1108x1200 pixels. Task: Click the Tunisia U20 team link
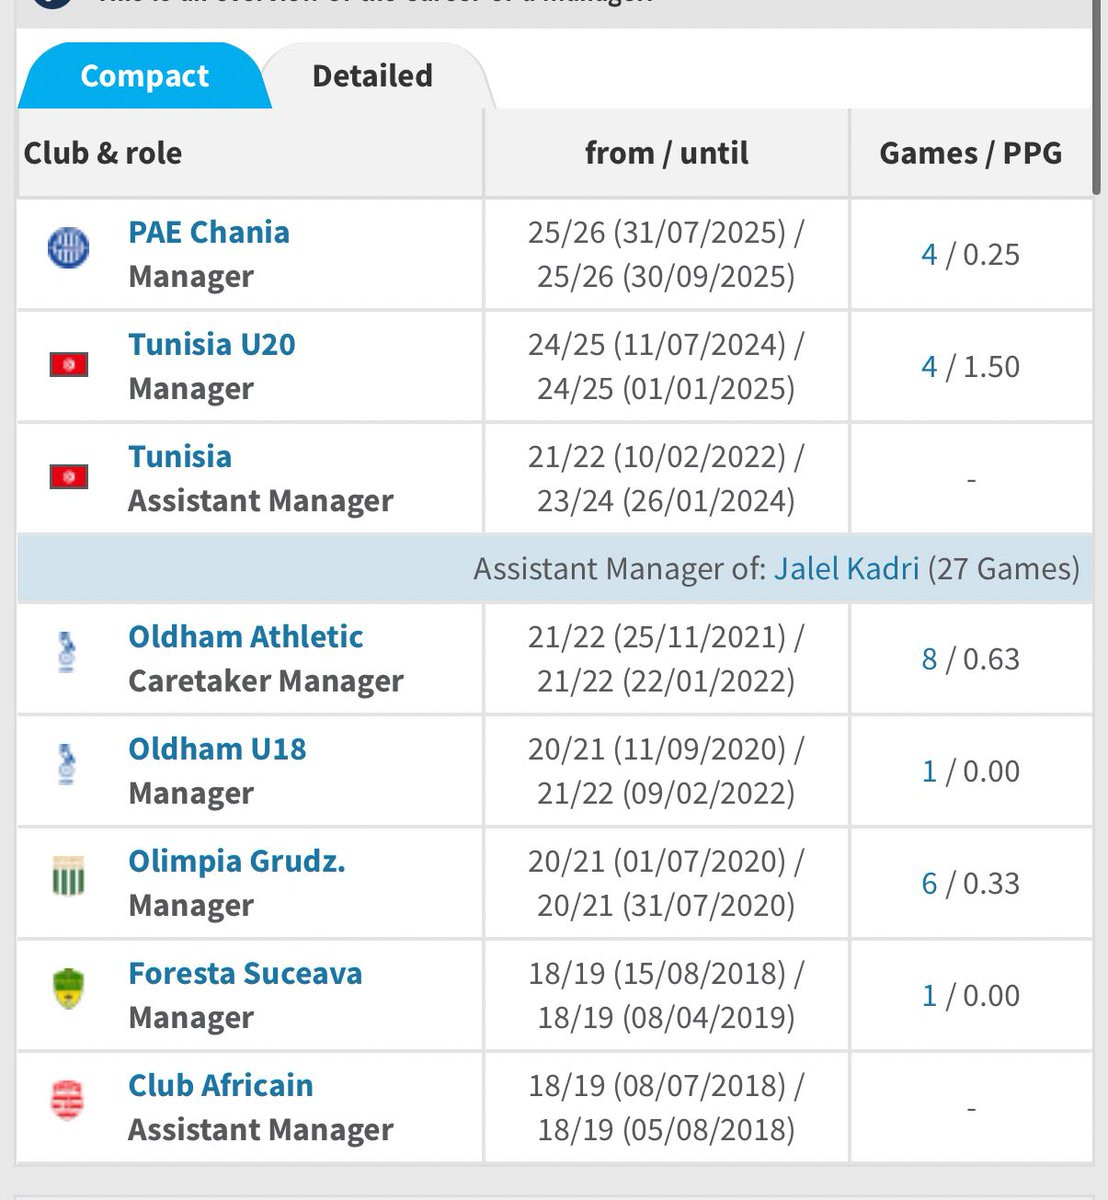(x=212, y=344)
